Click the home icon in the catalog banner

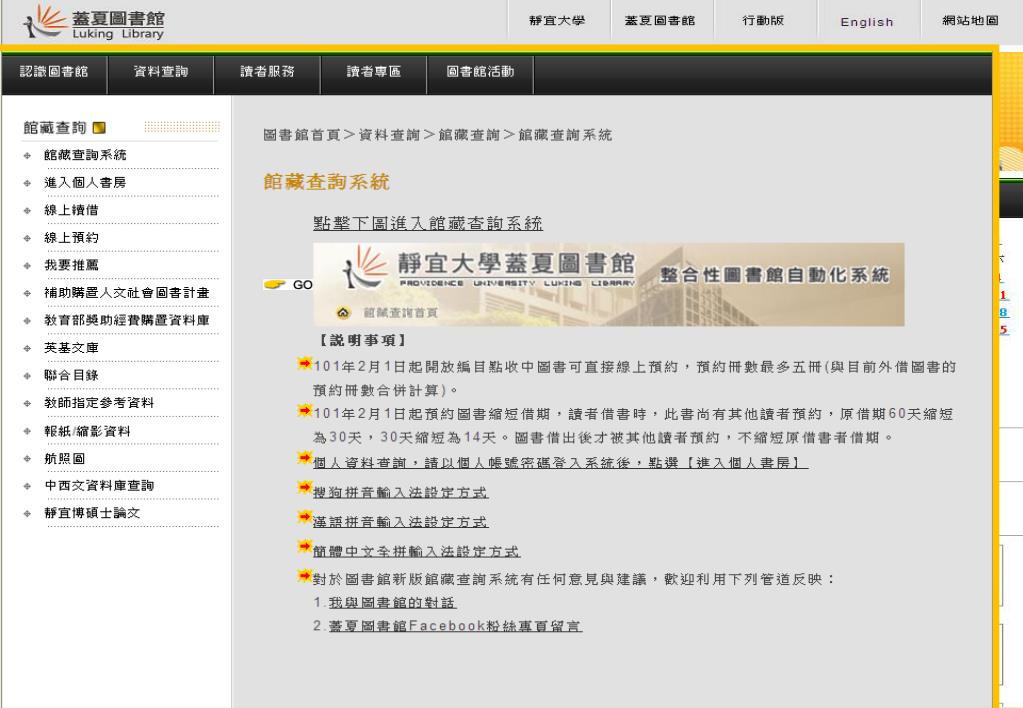click(343, 313)
